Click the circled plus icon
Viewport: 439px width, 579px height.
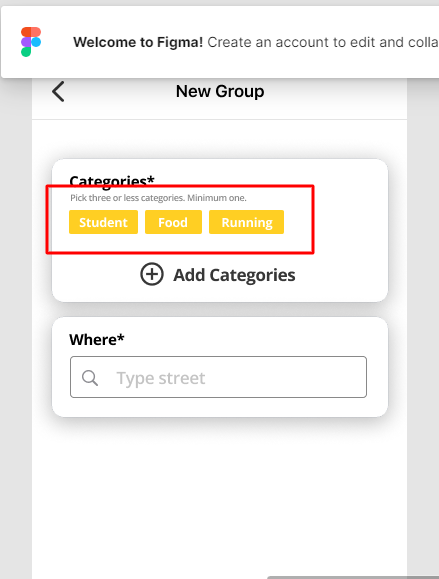[x=152, y=274]
